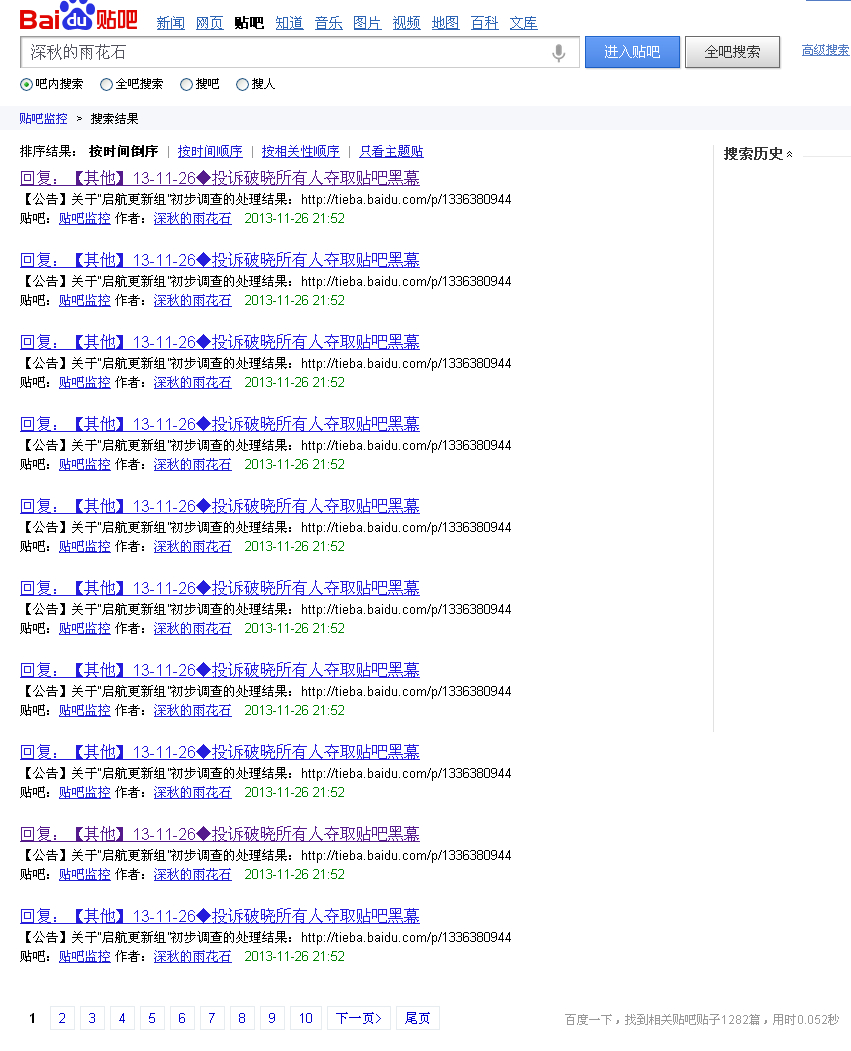Click the 搜索历史 heading
The image size is (851, 1051).
(753, 154)
